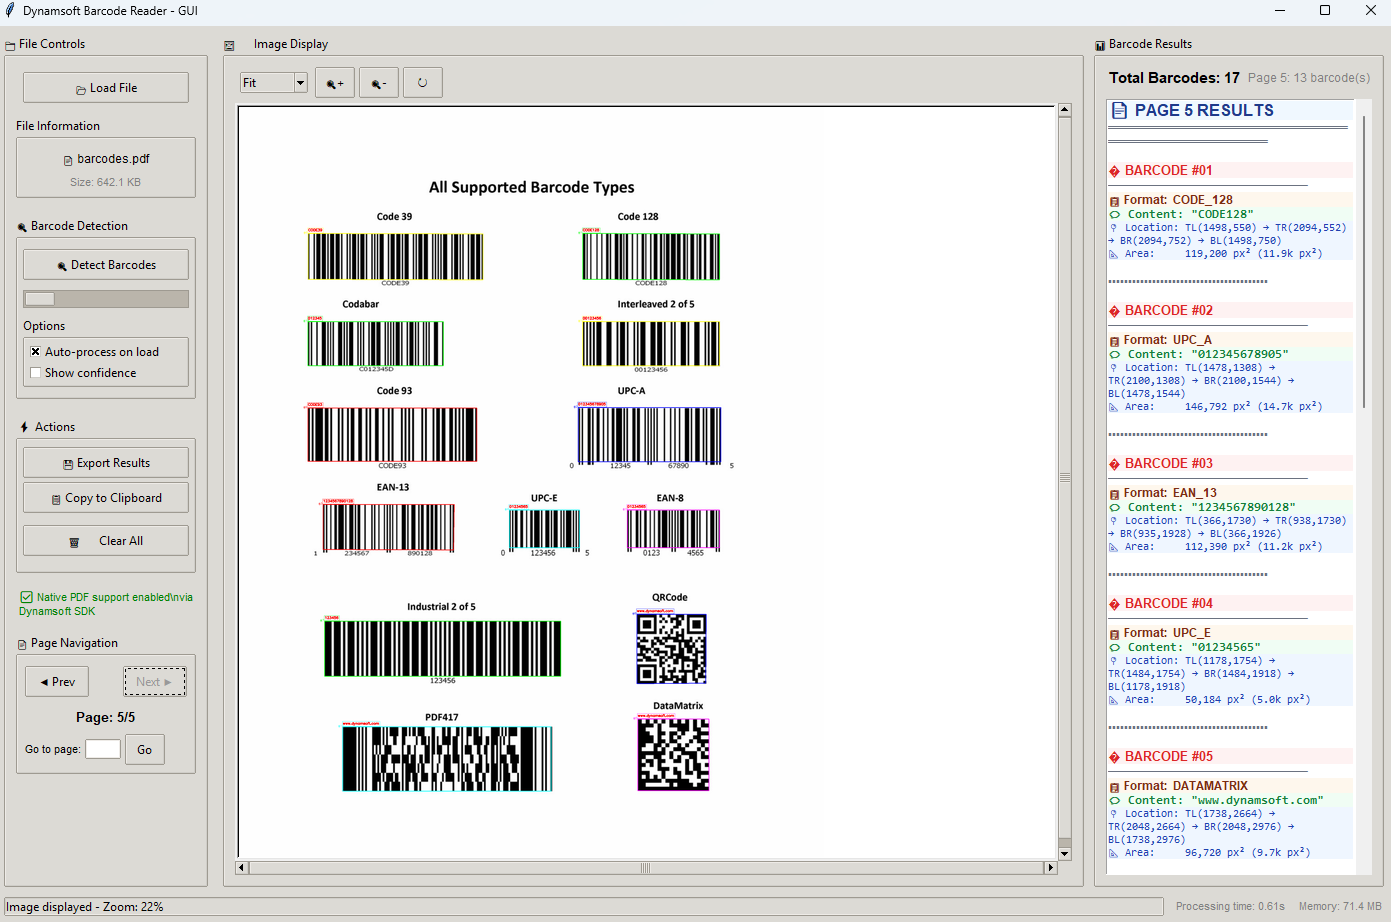Enable the Show confidence checkbox

36,373
